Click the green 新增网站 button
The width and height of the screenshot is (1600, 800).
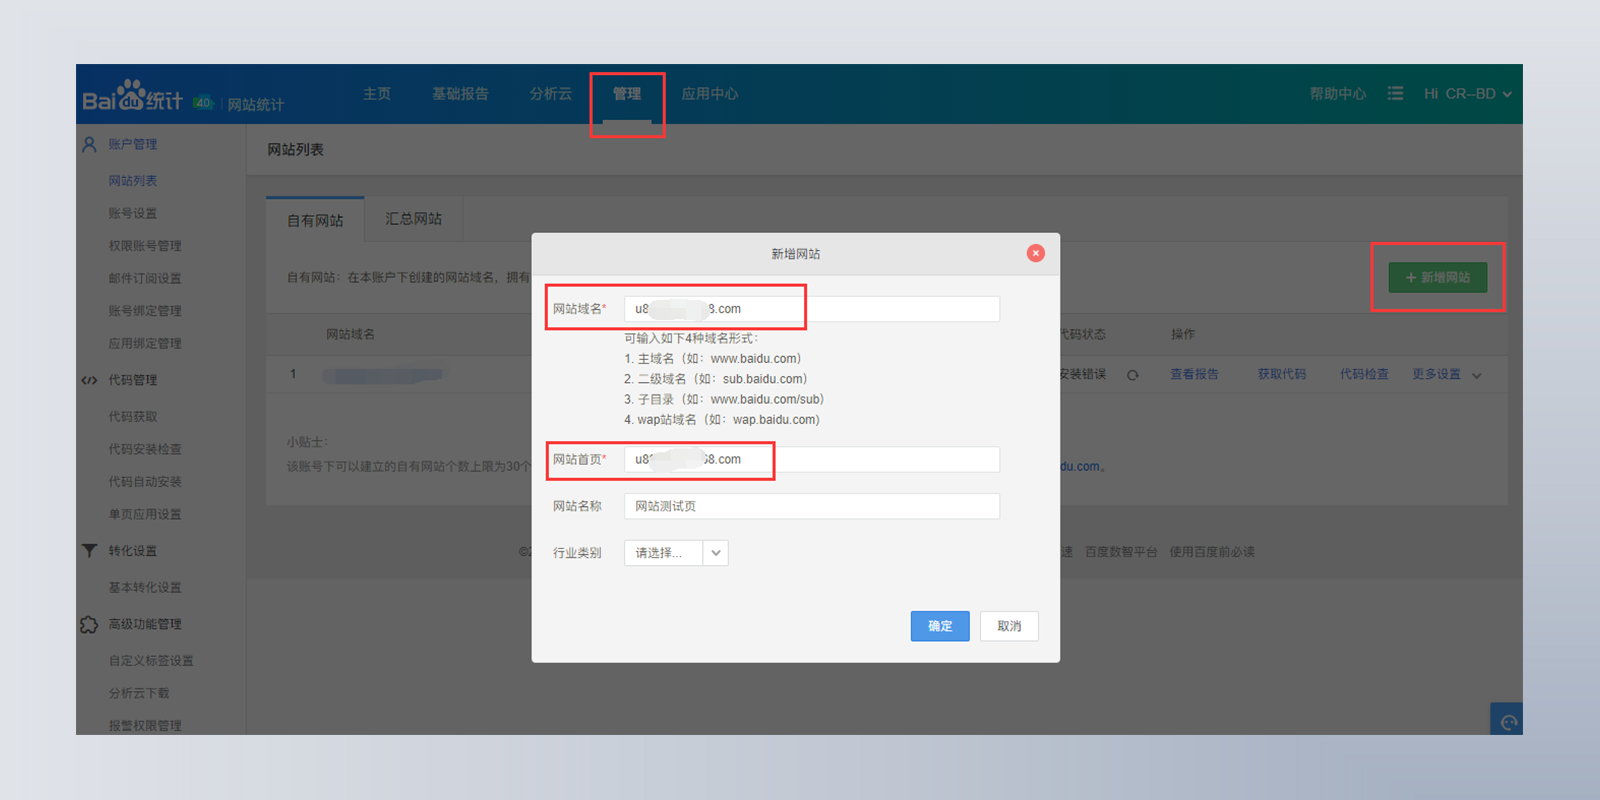coord(1437,277)
